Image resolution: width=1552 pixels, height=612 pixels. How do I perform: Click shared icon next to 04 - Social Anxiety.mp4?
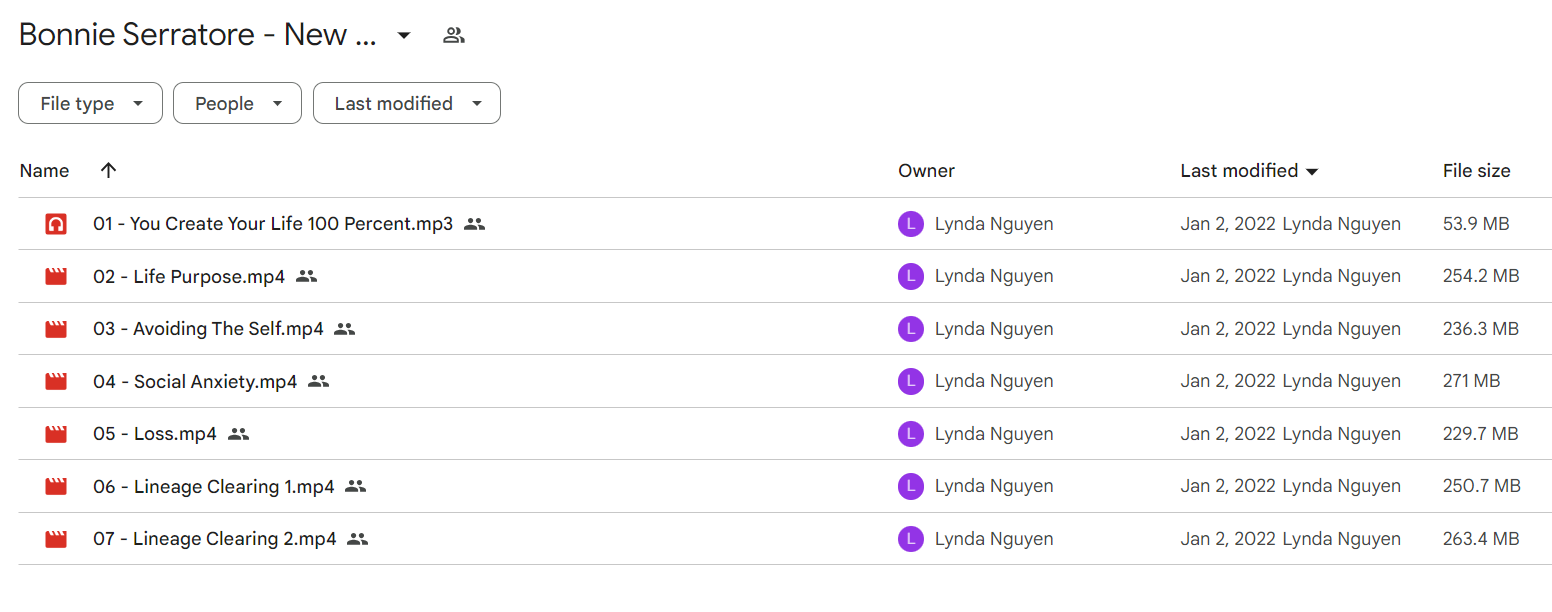tap(319, 381)
